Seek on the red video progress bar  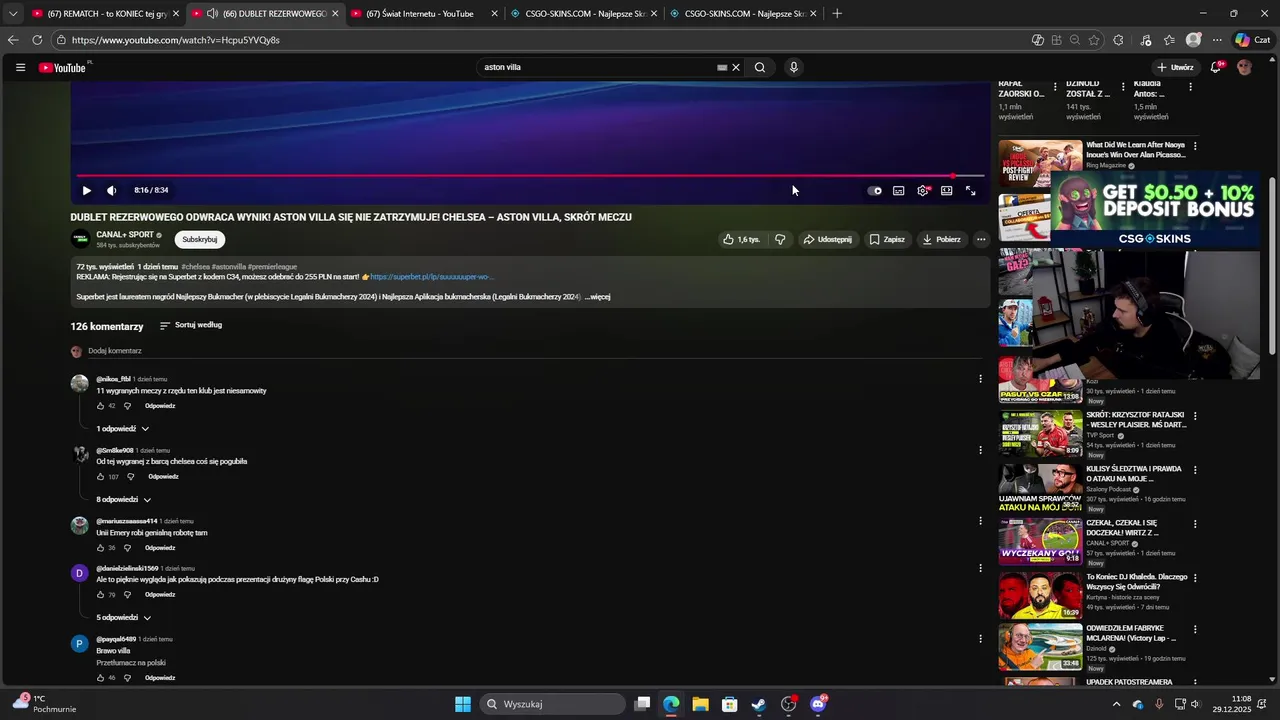click(530, 176)
